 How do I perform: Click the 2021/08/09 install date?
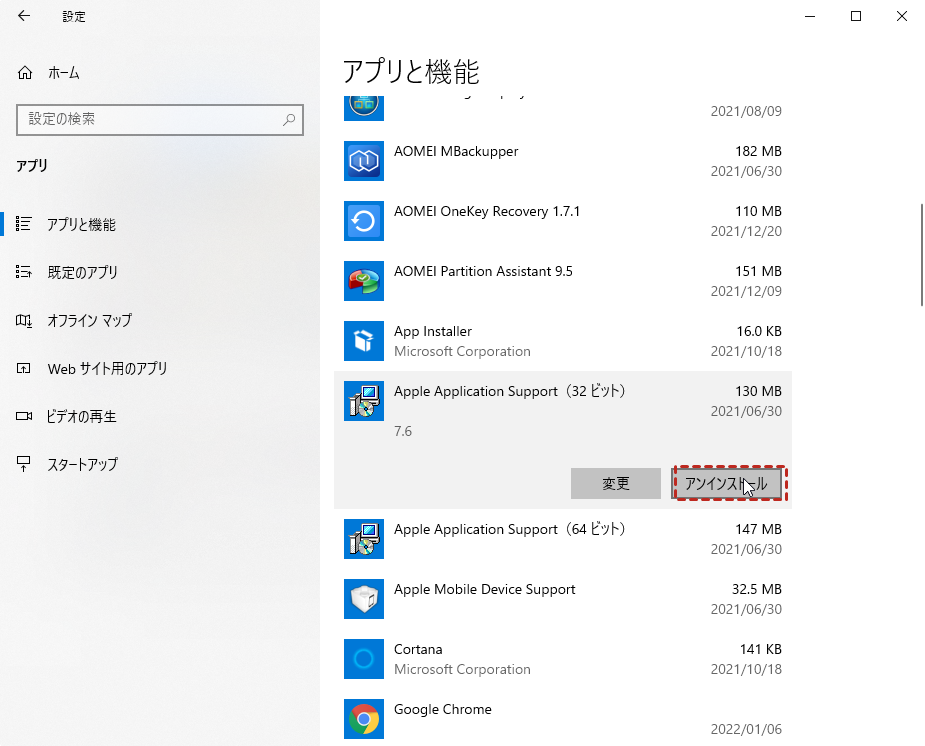(x=746, y=111)
